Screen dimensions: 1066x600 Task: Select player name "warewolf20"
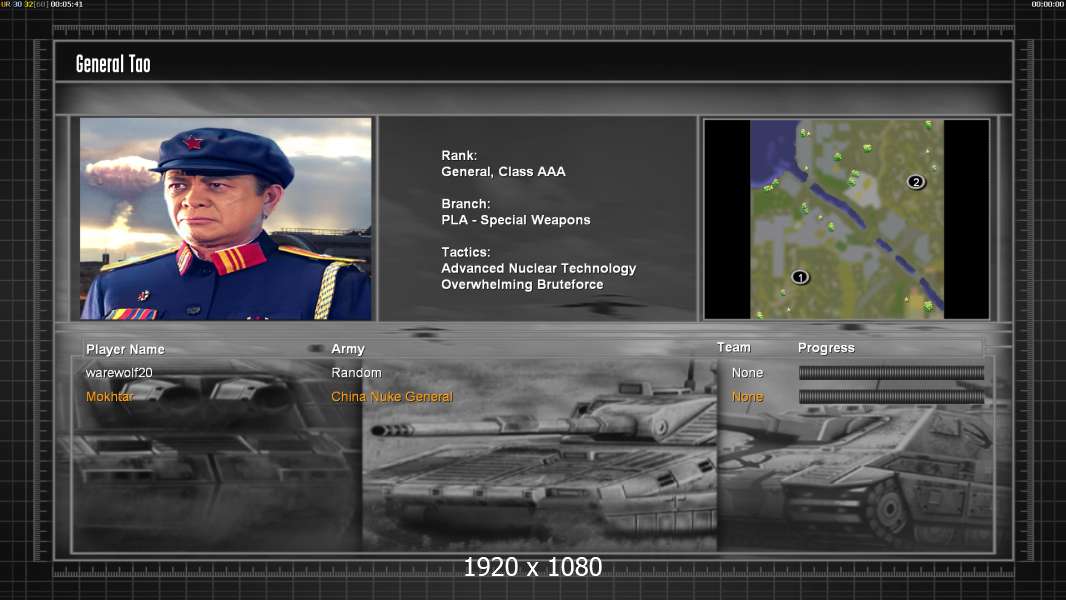point(119,373)
